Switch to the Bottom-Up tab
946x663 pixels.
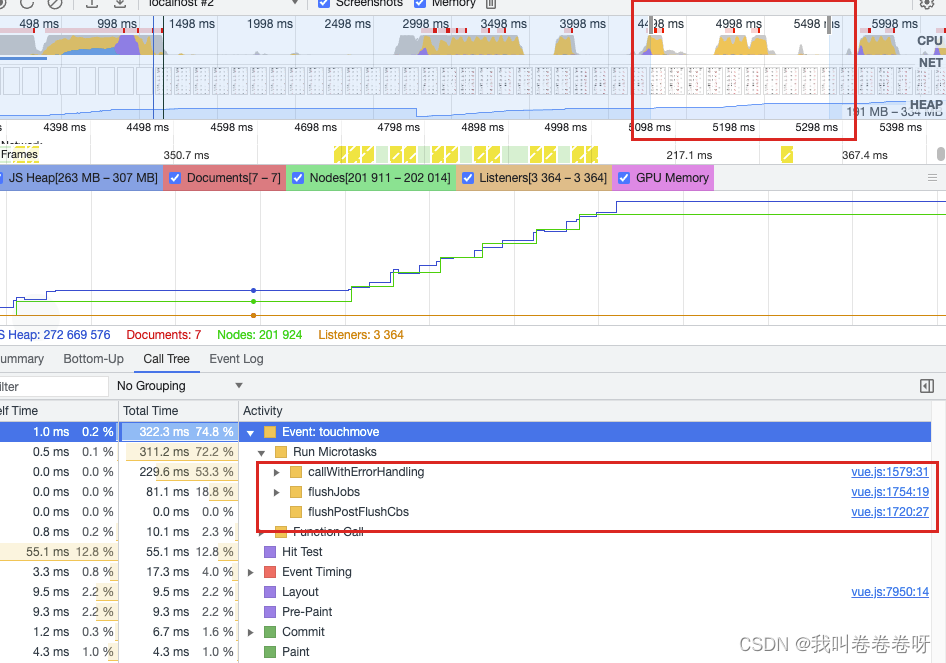(x=93, y=359)
